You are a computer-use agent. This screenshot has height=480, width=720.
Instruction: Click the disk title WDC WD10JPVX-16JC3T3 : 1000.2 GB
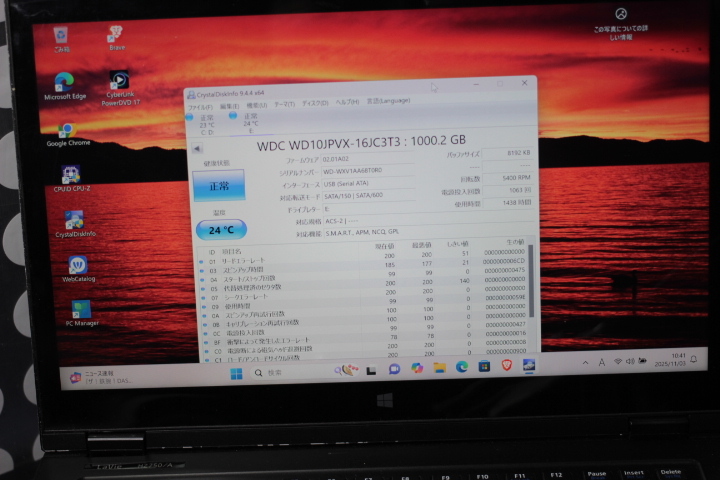pyautogui.click(x=361, y=143)
